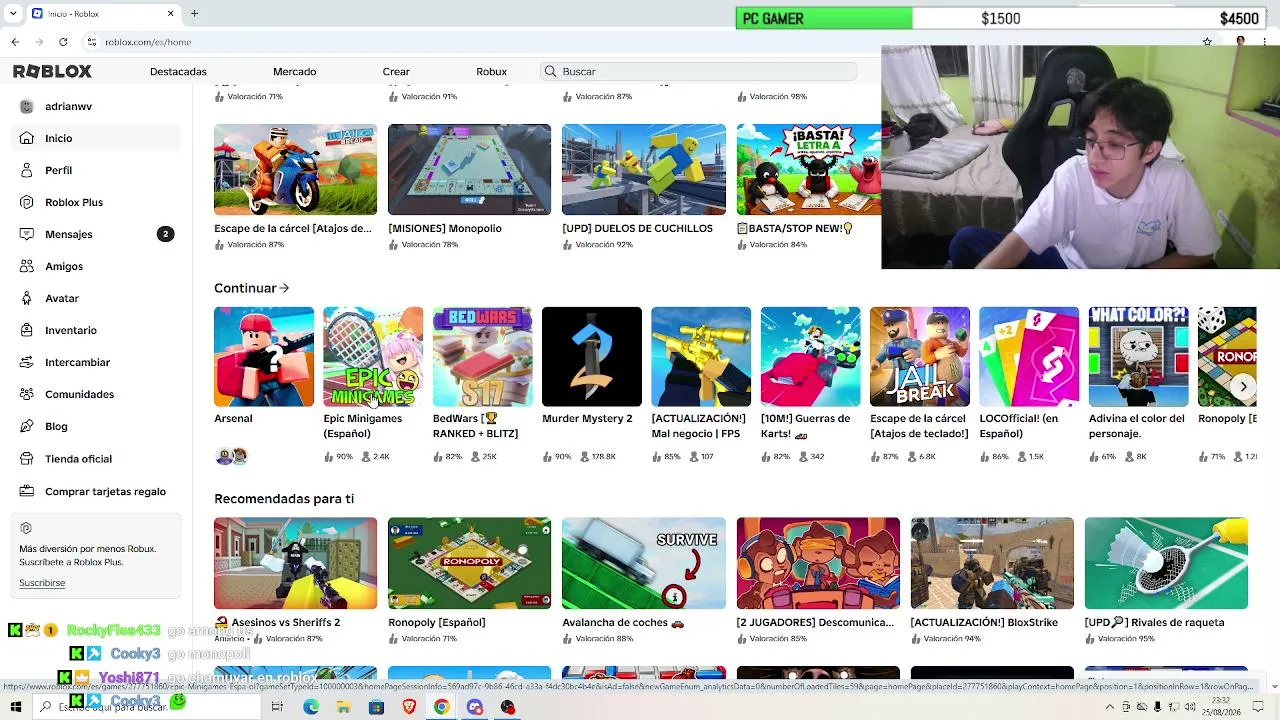Open the BedWars game thumbnail
The width and height of the screenshot is (1280, 720).
click(482, 357)
